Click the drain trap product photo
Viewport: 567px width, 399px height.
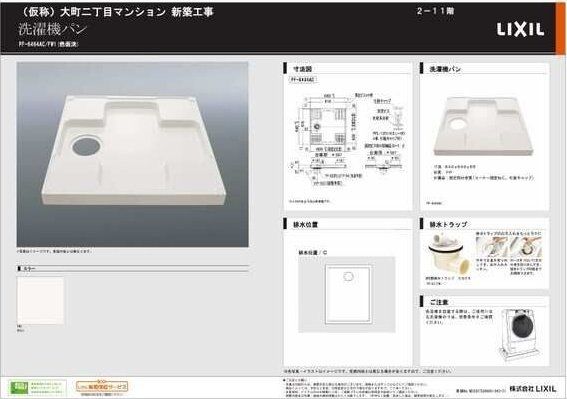(449, 255)
